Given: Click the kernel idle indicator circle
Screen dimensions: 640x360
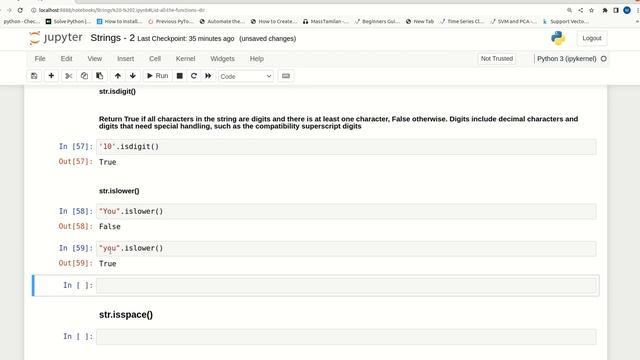Looking at the screenshot, I should pyautogui.click(x=604, y=59).
